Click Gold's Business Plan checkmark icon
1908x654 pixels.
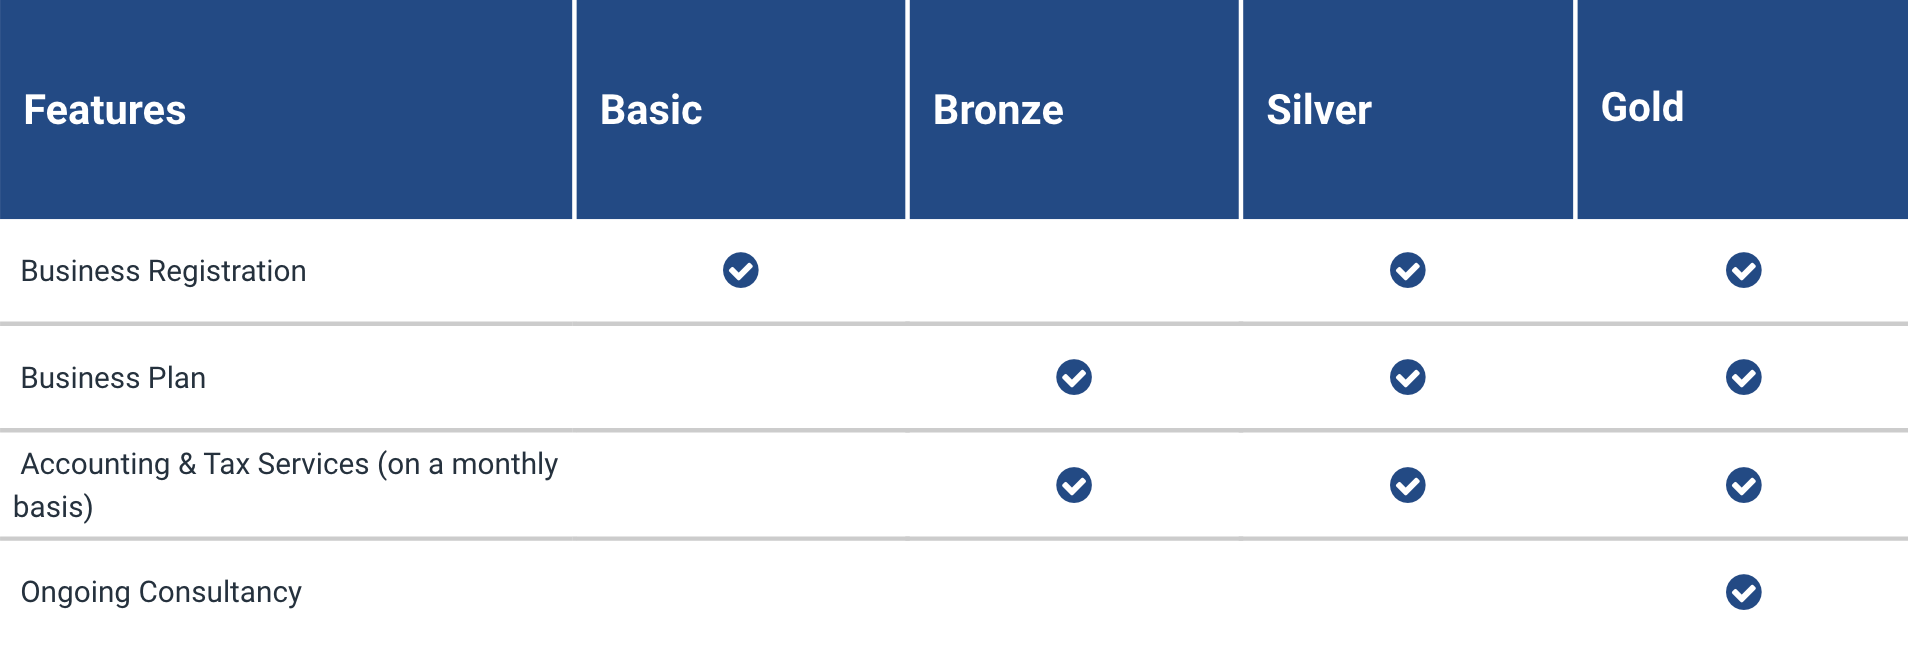(x=1743, y=377)
